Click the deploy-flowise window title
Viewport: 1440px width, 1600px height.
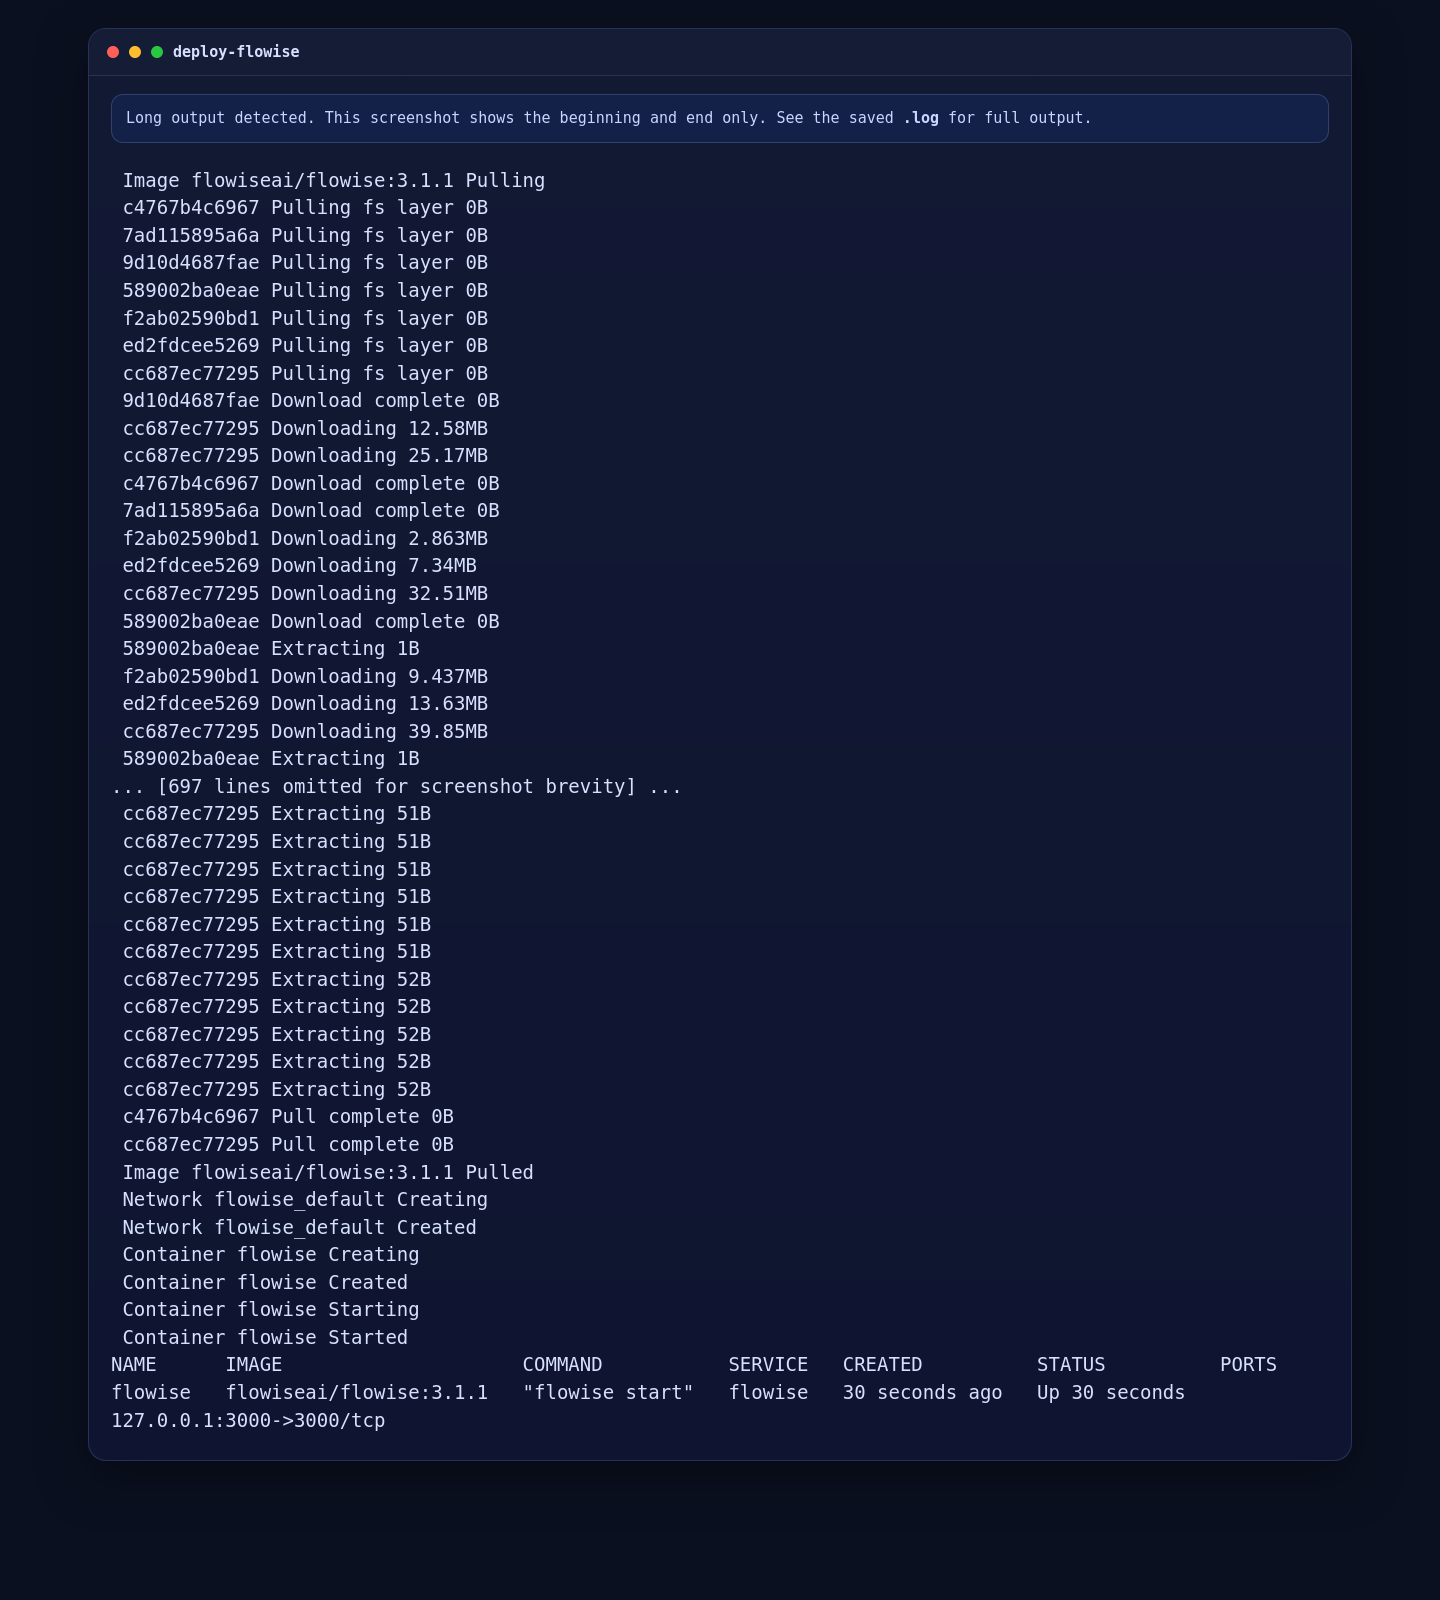point(236,52)
